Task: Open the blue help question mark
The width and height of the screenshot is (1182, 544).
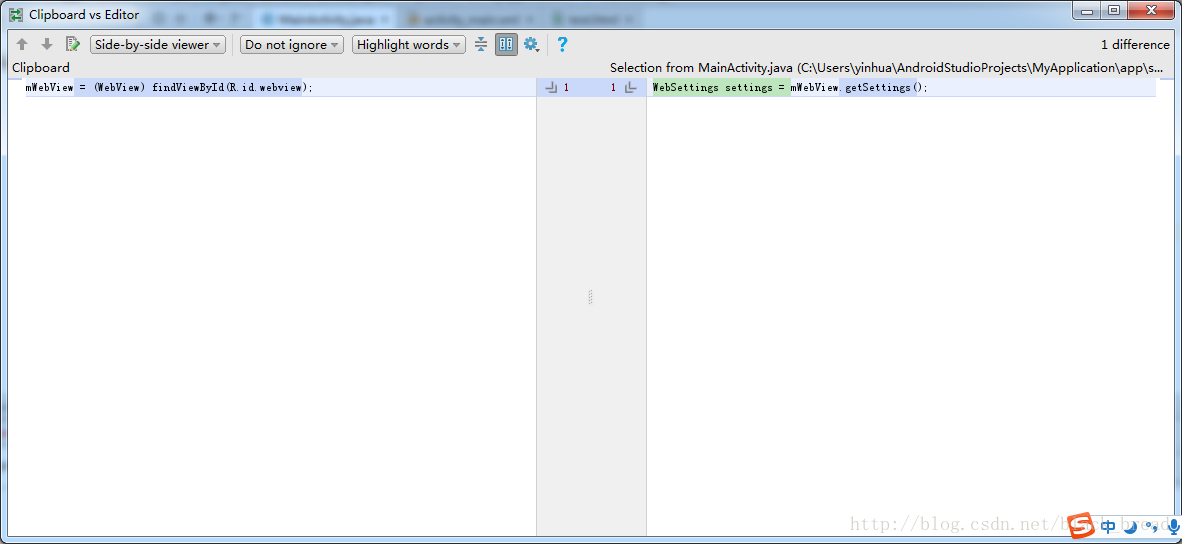Action: click(562, 44)
